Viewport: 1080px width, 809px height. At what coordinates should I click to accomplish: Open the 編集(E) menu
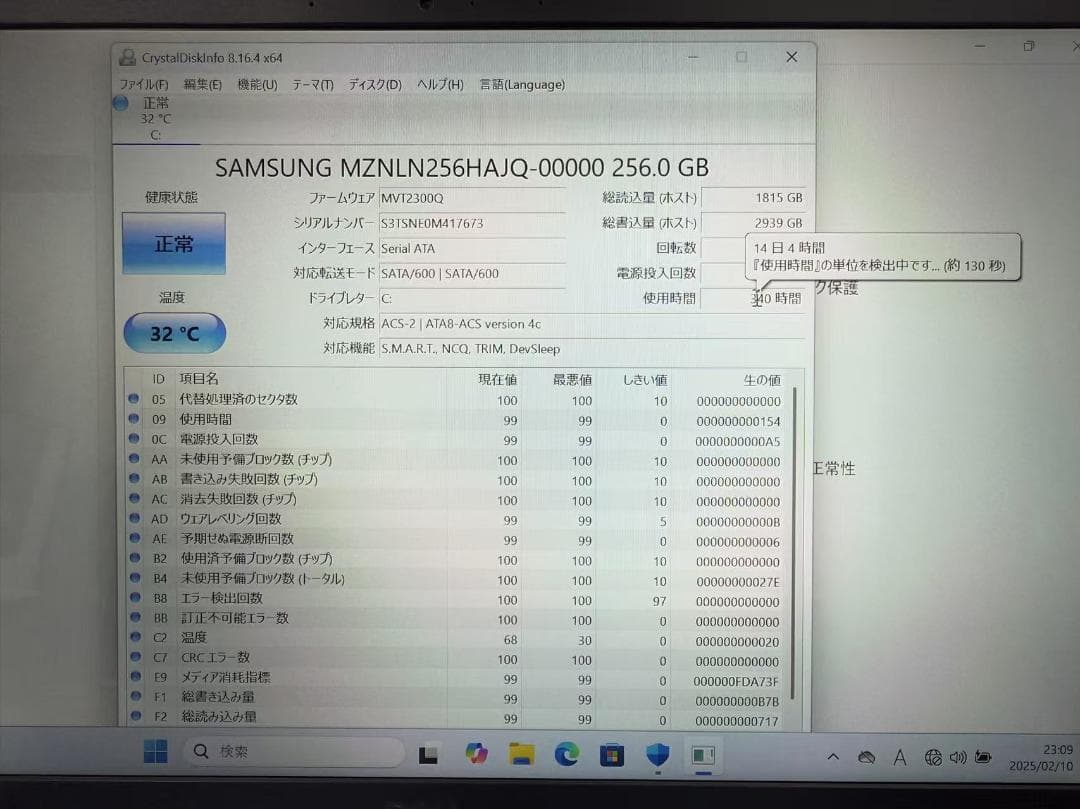[202, 85]
